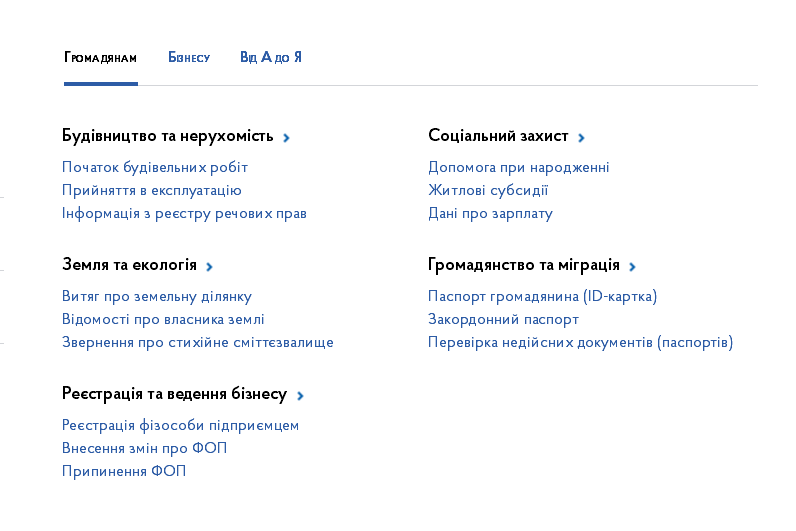Open Витяг про земельну ділянку
Image resolution: width=796 pixels, height=531 pixels.
pos(157,296)
